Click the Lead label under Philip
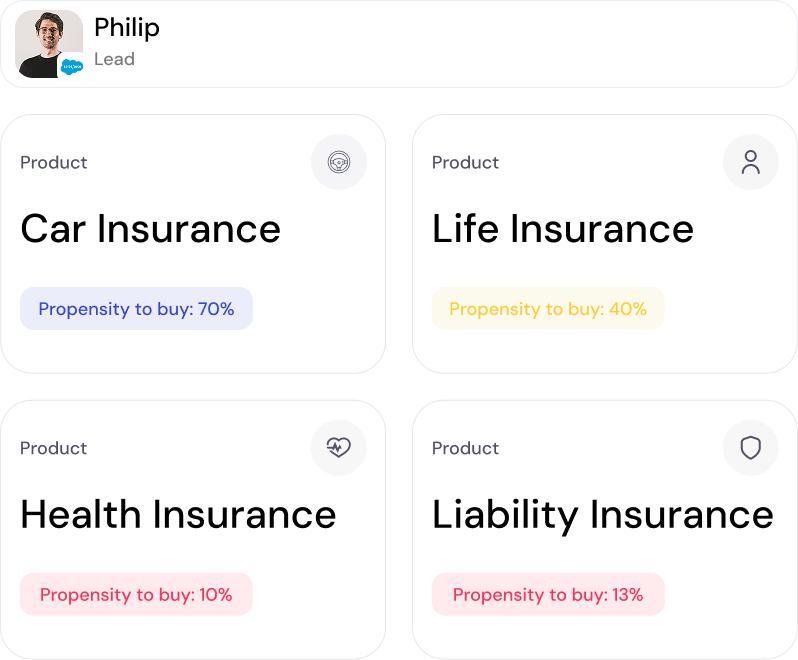 coord(114,59)
